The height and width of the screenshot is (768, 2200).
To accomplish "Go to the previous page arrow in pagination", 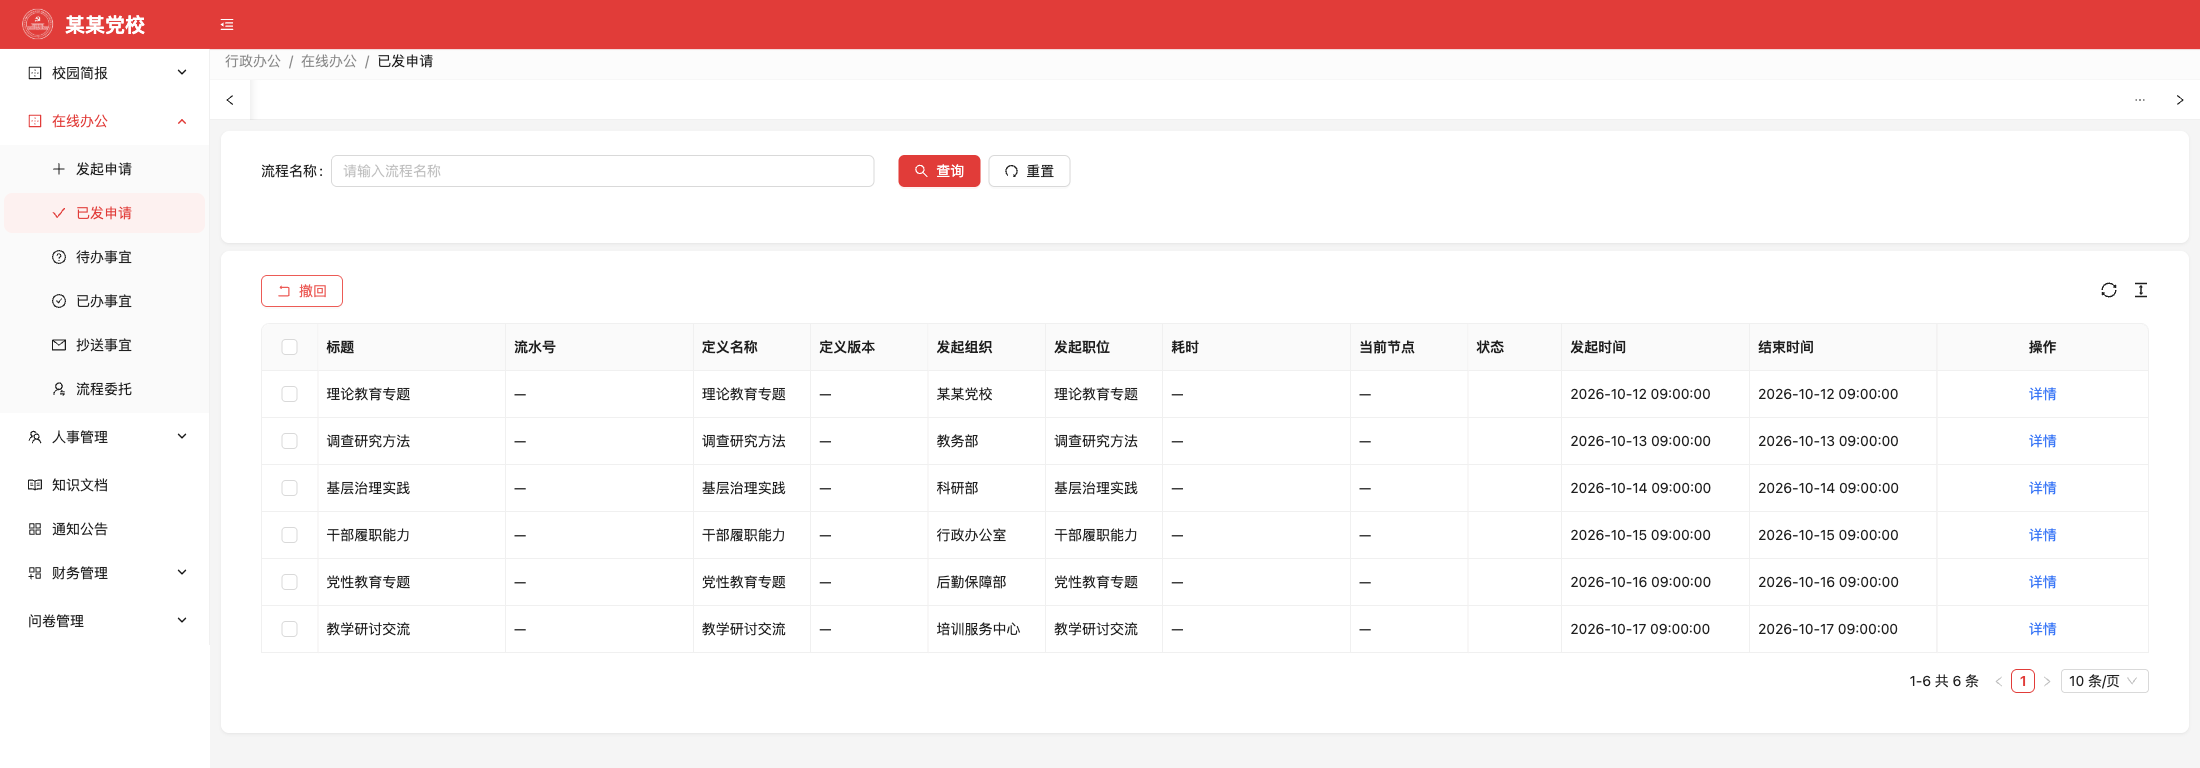I will 1998,681.
